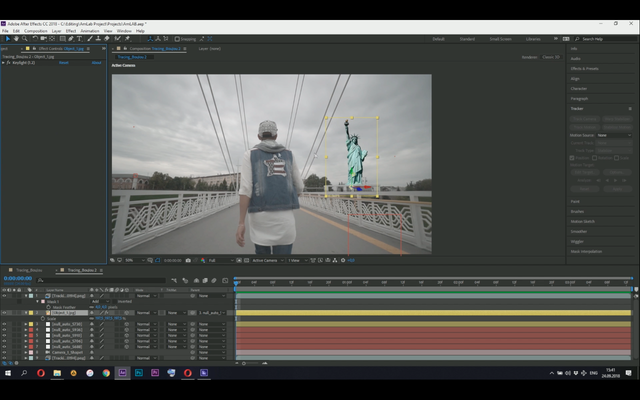Switch to the Tracing_Bounce timeline tab
Viewport: 640px width, 400px height.
tap(28, 270)
